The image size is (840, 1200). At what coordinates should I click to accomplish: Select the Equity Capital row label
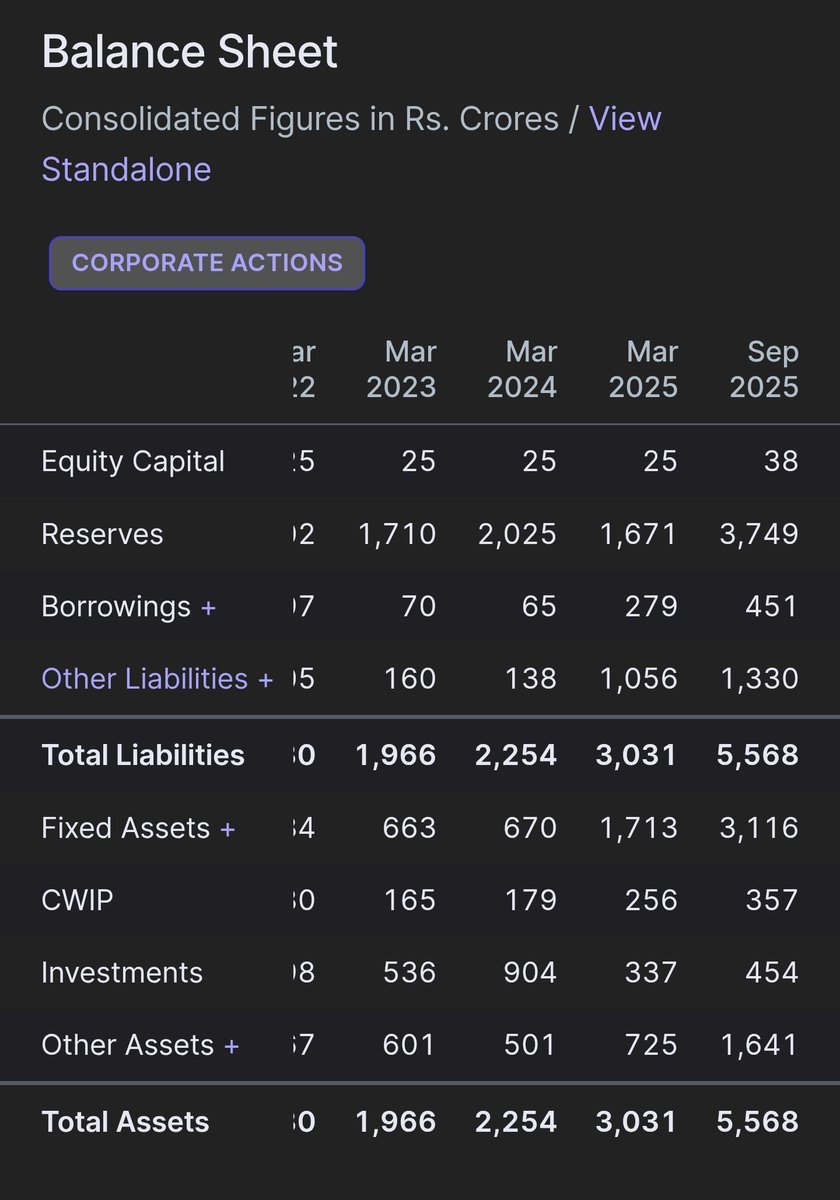[133, 462]
